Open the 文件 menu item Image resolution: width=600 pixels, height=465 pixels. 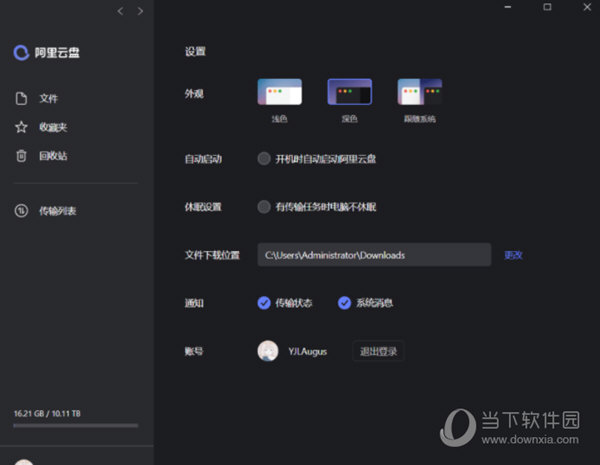[x=49, y=98]
